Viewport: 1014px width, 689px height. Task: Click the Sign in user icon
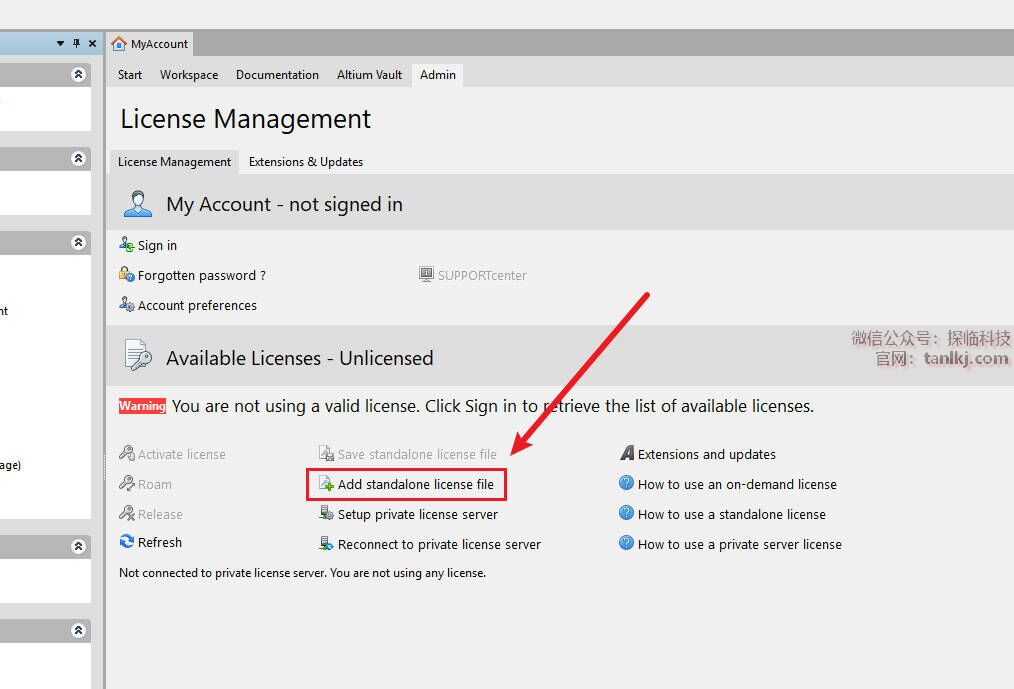click(x=127, y=245)
